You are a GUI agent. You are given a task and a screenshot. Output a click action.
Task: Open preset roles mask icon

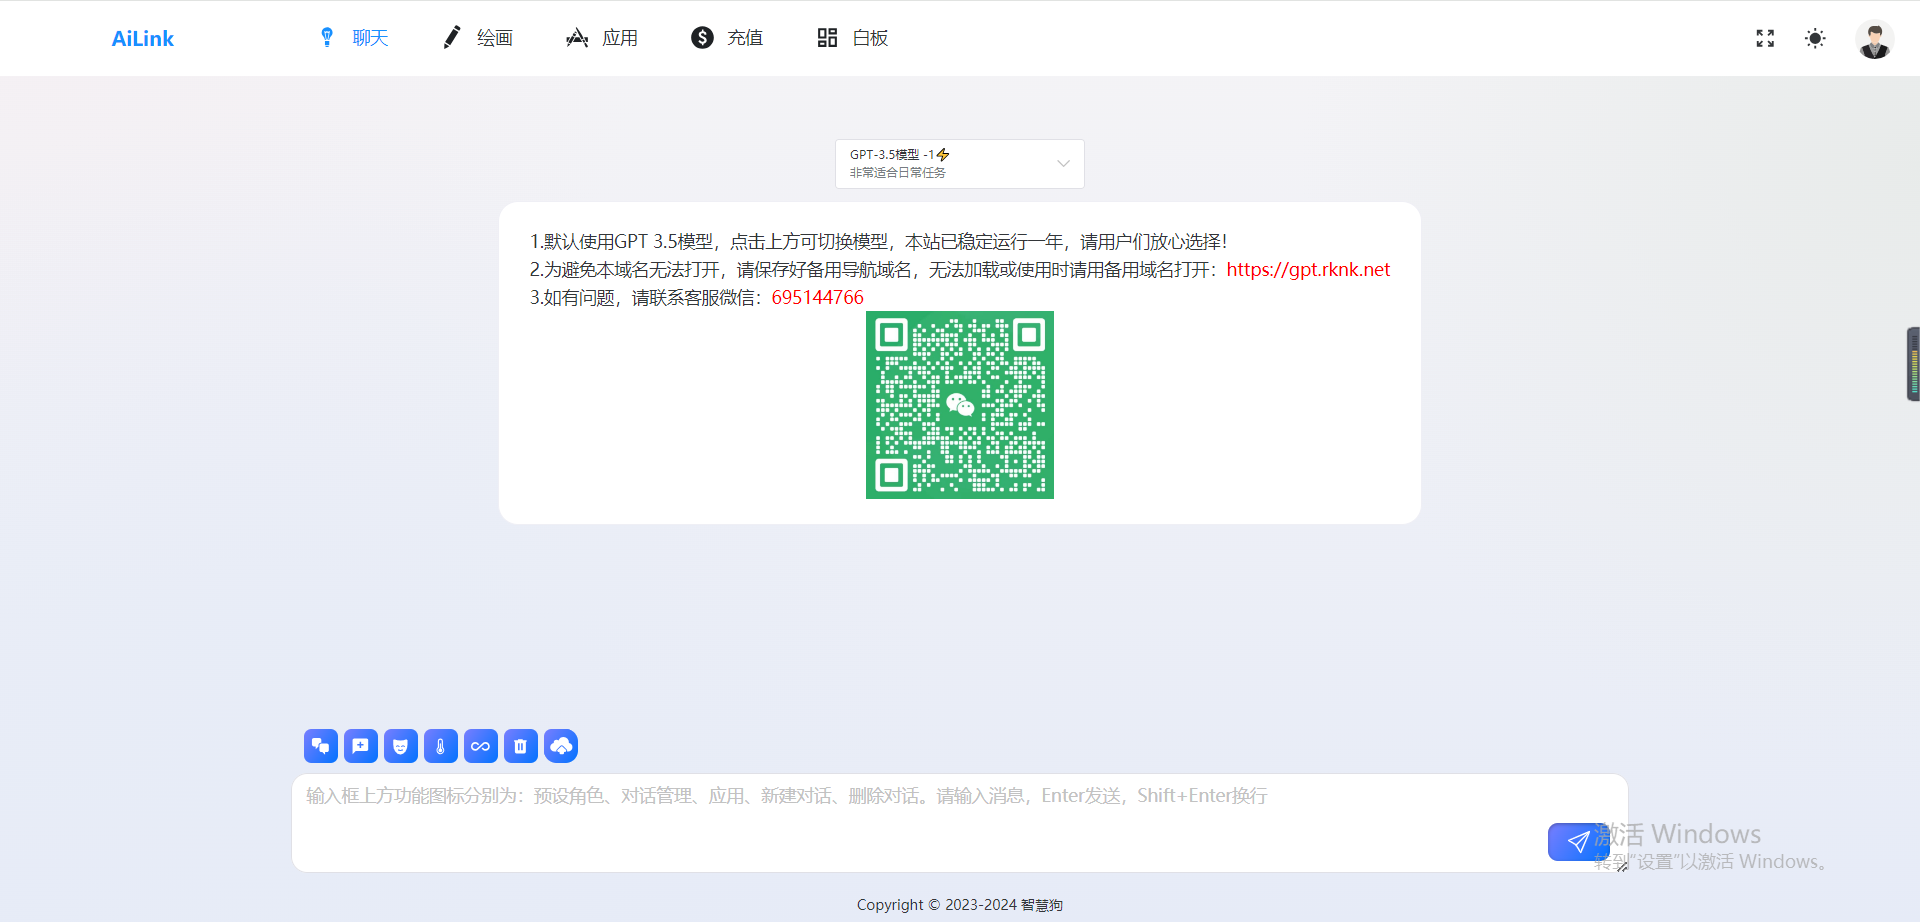[x=401, y=746]
